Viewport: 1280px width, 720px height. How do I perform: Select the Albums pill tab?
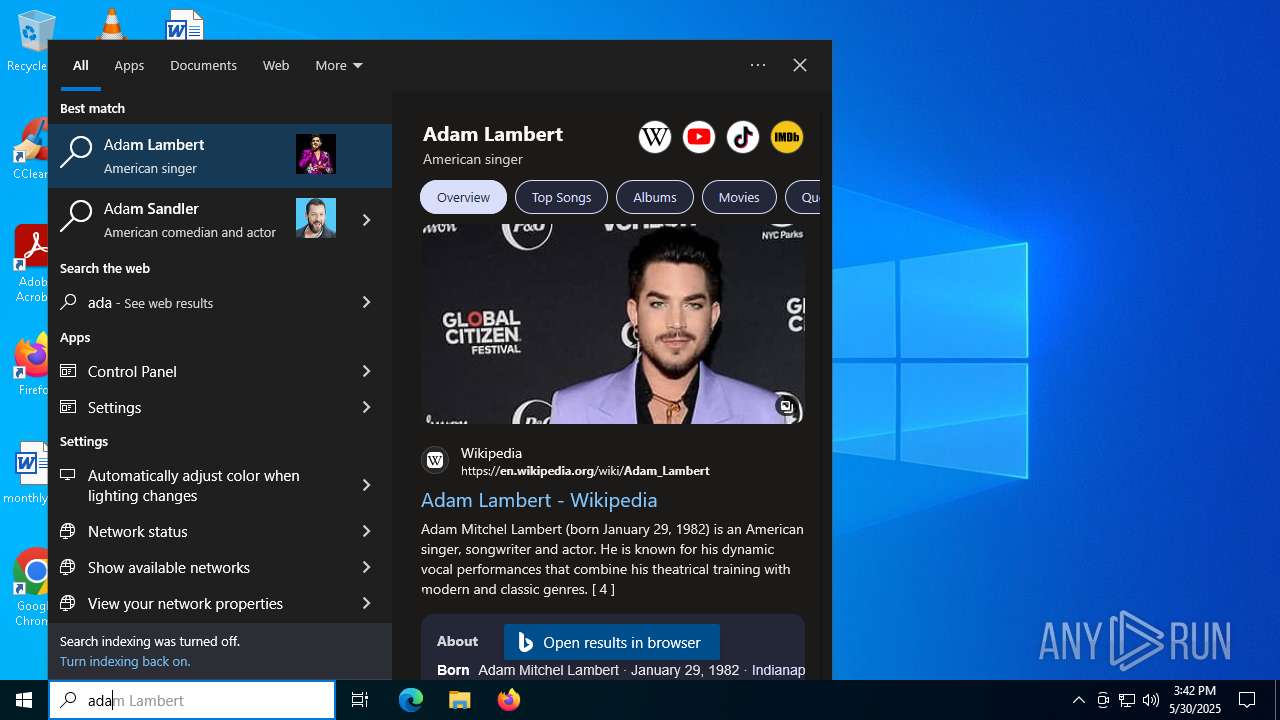click(655, 197)
